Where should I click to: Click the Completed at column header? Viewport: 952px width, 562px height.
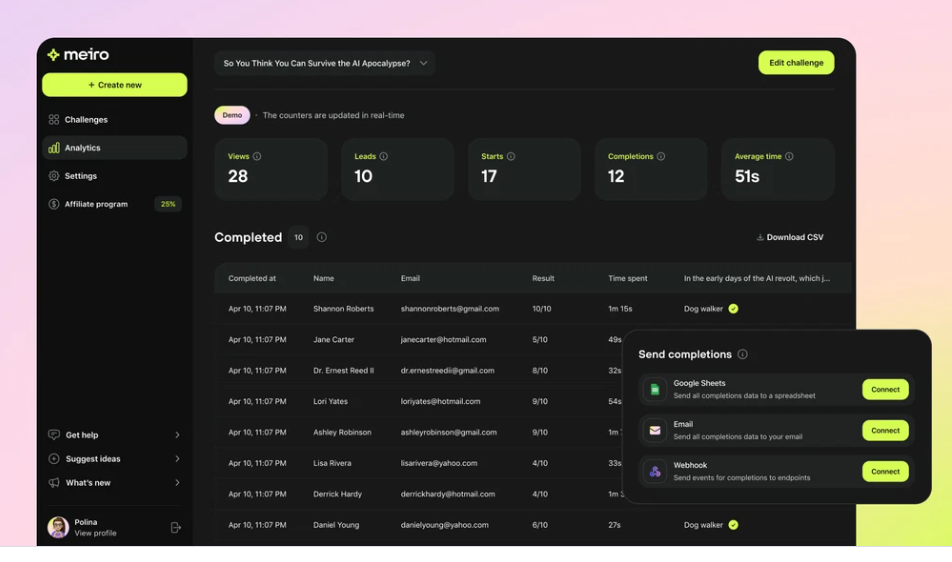tap(252, 279)
